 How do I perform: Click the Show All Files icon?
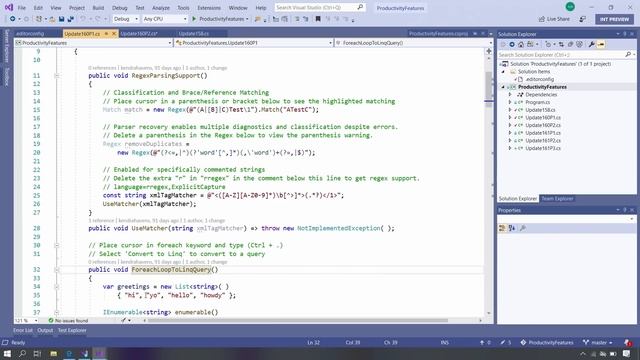pos(579,44)
